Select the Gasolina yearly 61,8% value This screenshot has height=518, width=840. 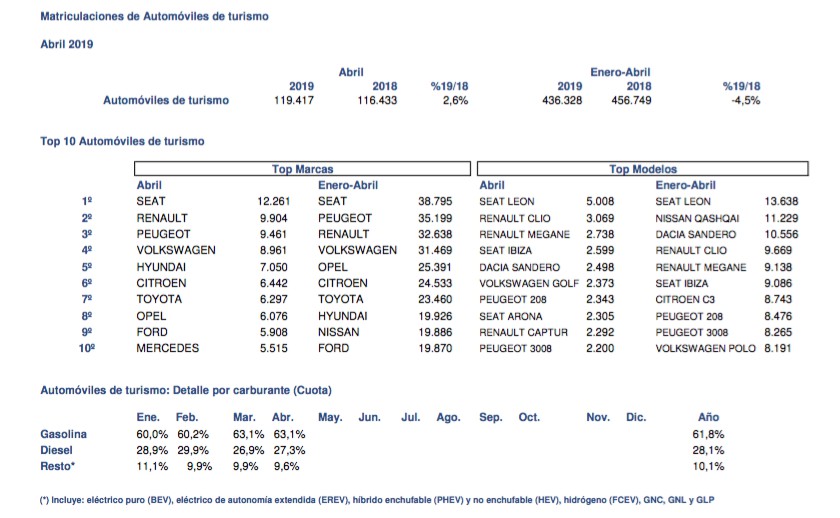(708, 434)
